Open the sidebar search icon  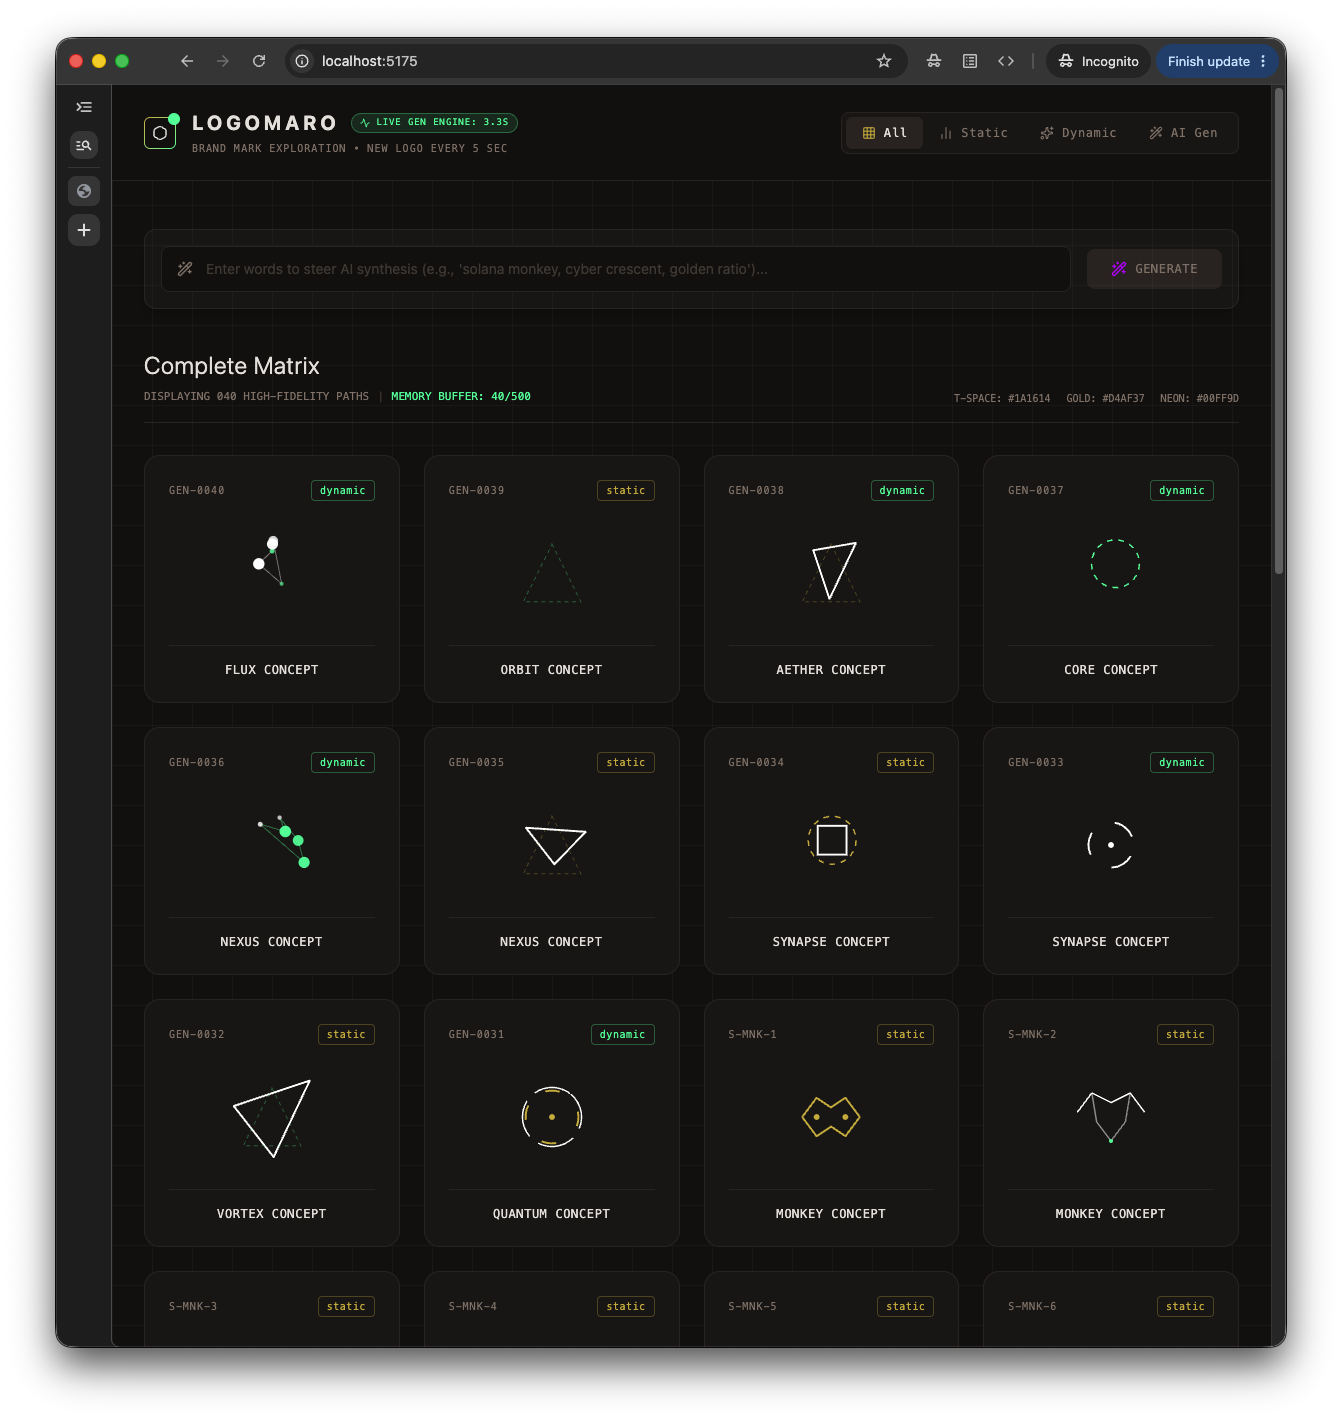(84, 146)
